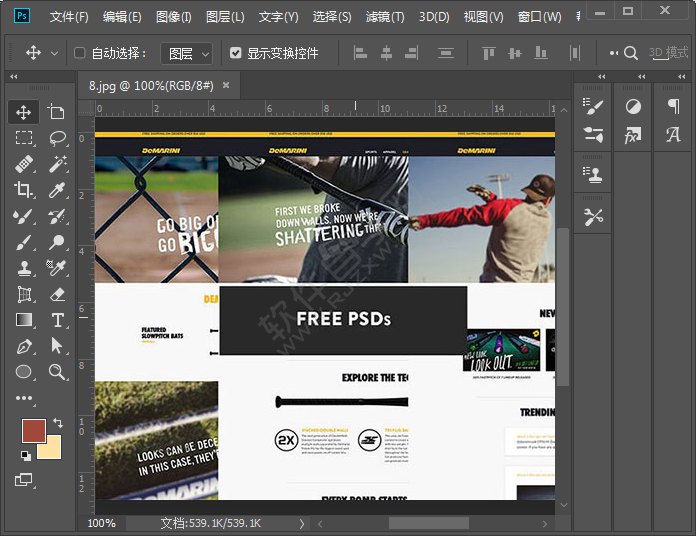Activate the Zoom tool in toolbox
696x536 pixels.
tap(57, 372)
